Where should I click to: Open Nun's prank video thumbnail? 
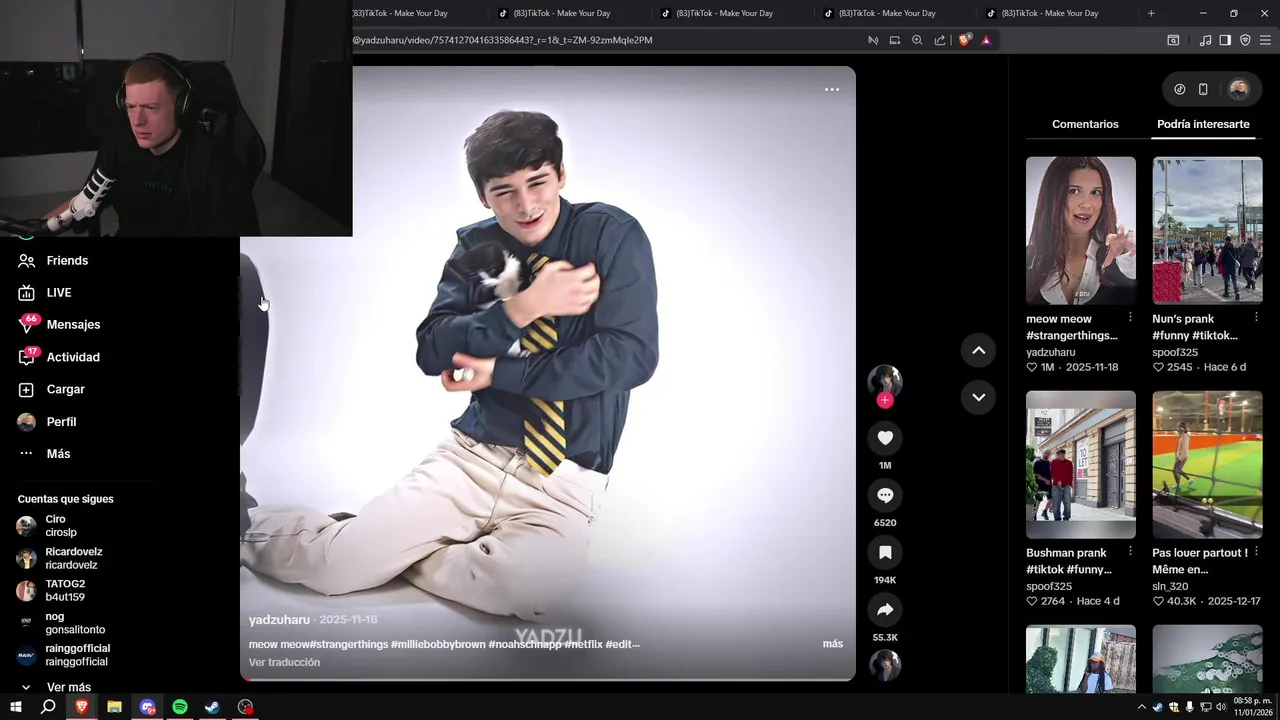tap(1207, 230)
